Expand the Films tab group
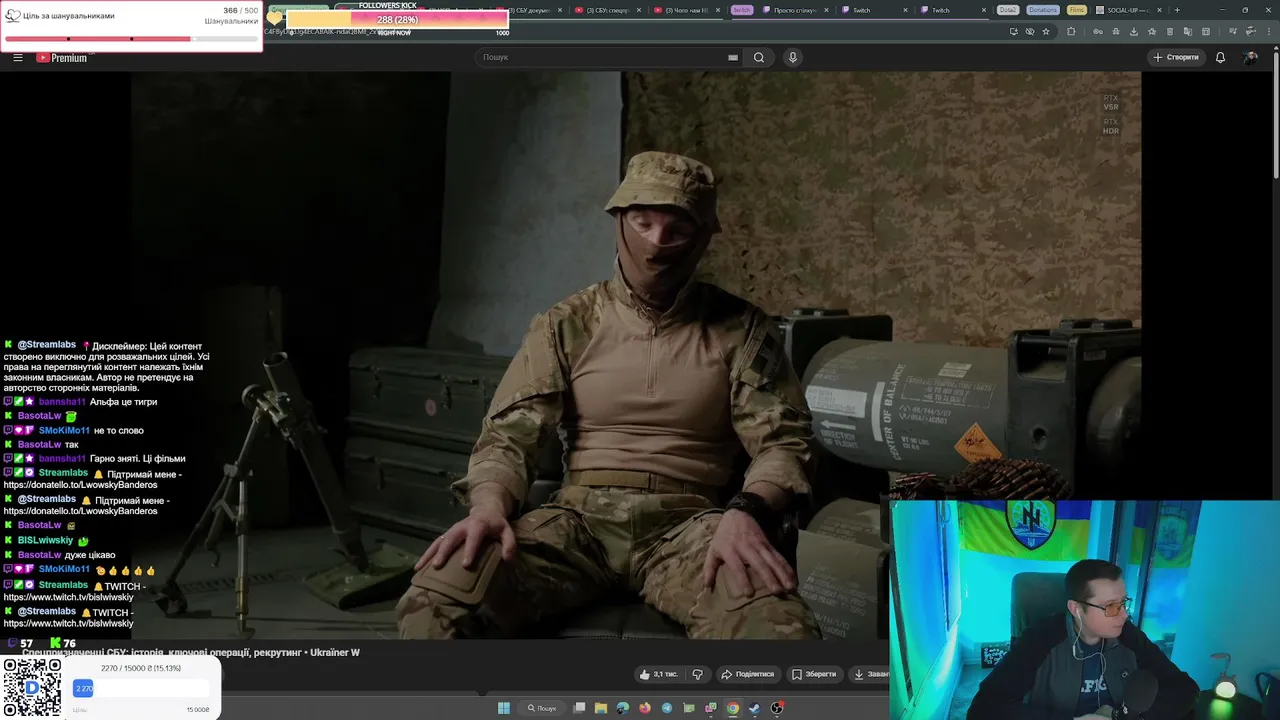 click(1076, 10)
